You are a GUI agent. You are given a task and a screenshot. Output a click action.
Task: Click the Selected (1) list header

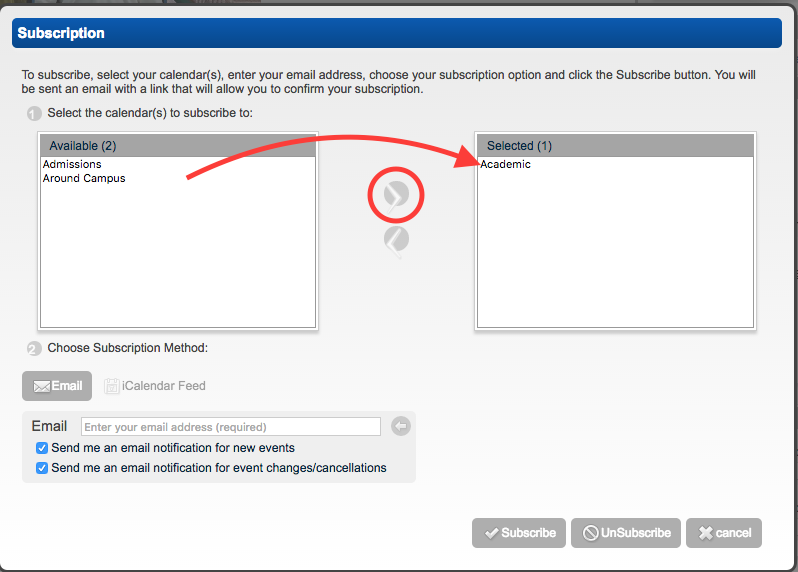[x=615, y=146]
